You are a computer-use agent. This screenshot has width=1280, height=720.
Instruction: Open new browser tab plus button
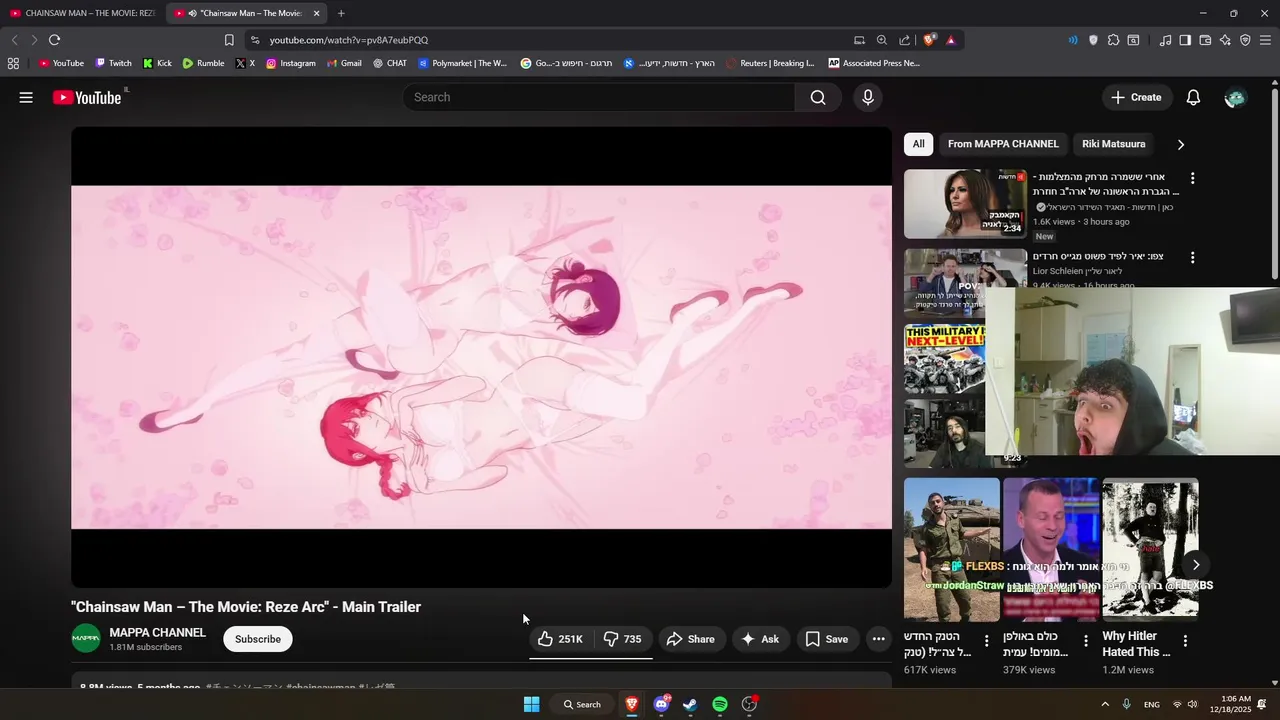341,13
